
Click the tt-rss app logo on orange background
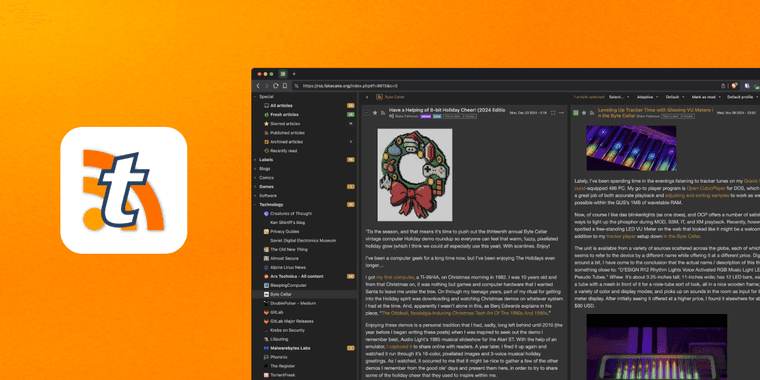pyautogui.click(x=124, y=190)
